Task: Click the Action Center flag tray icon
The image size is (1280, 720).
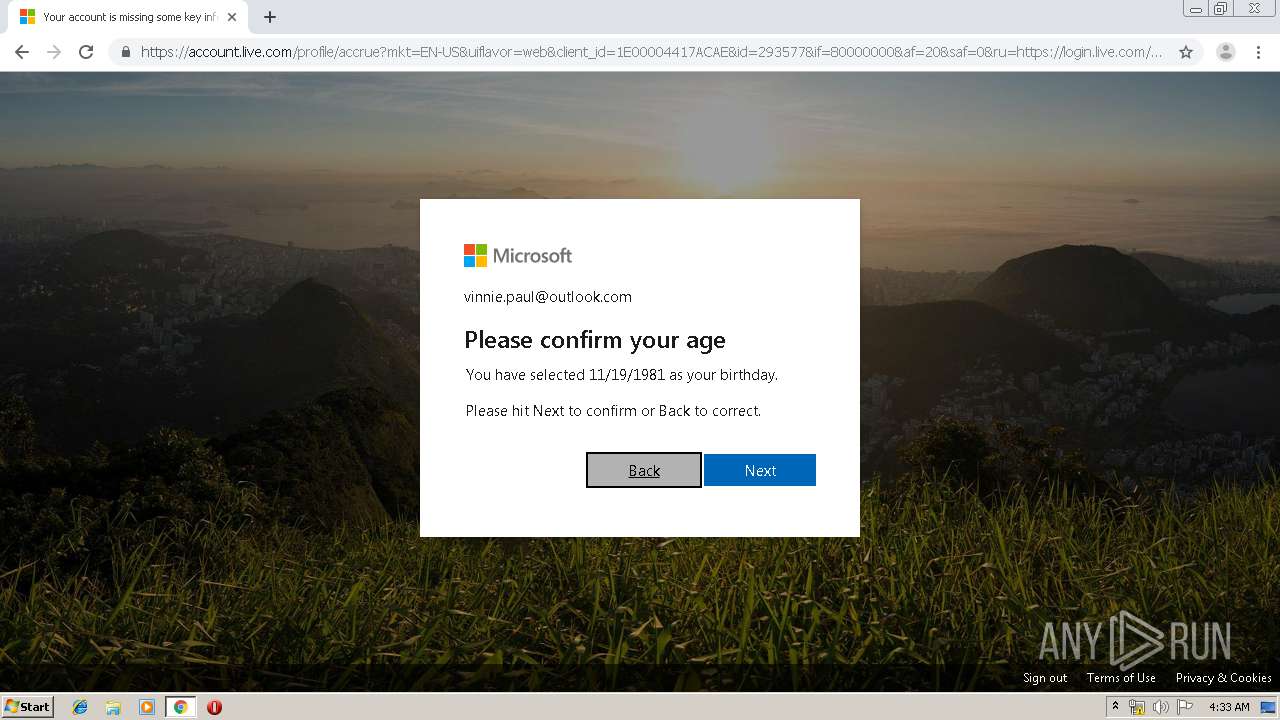Action: click(x=1185, y=707)
